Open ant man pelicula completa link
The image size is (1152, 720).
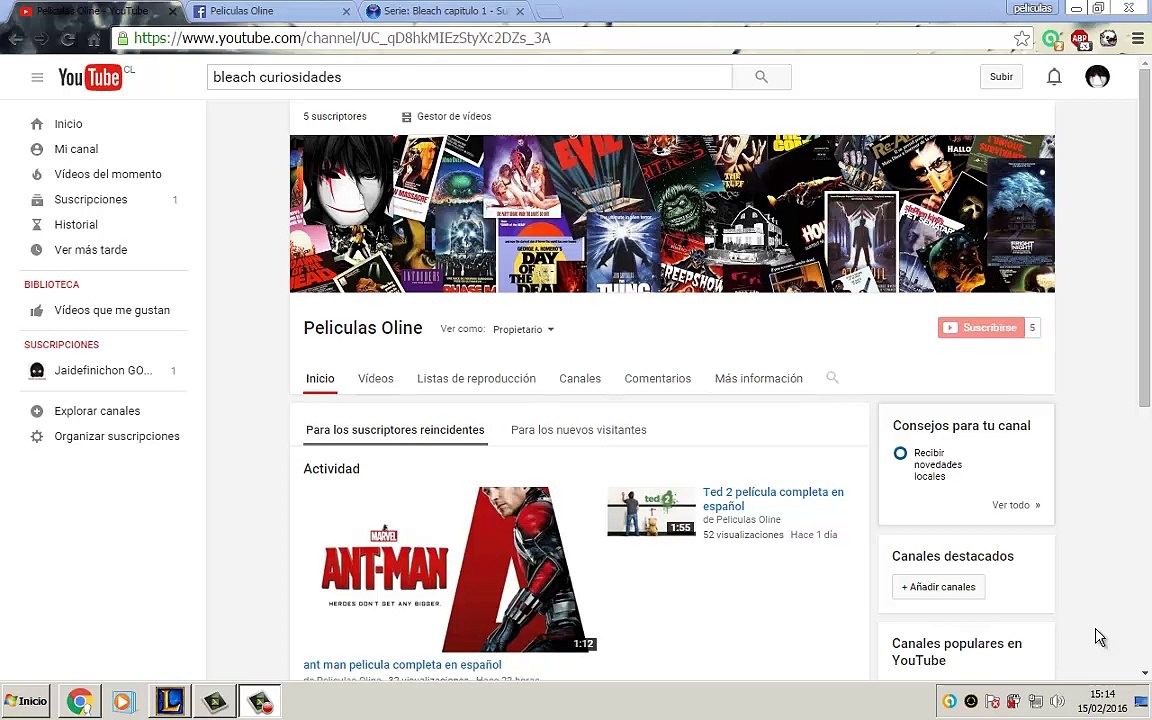(x=403, y=665)
